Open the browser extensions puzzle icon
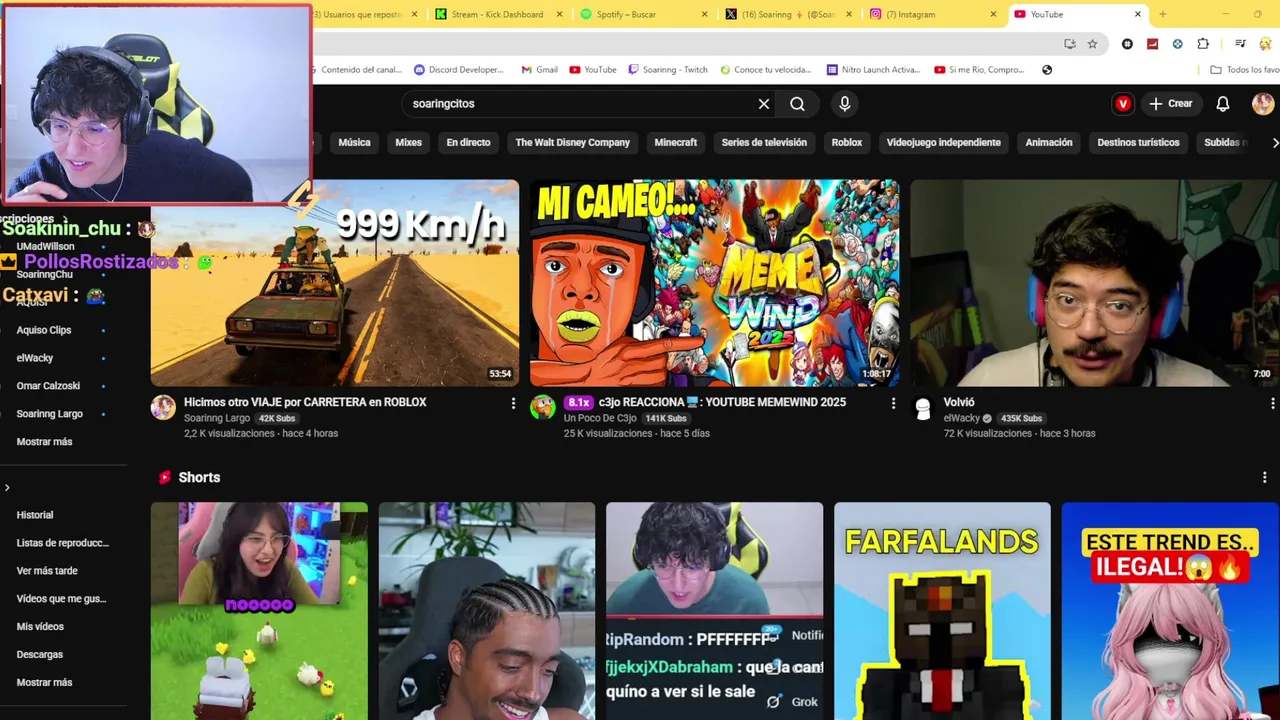This screenshot has height=720, width=1280. (x=1203, y=44)
